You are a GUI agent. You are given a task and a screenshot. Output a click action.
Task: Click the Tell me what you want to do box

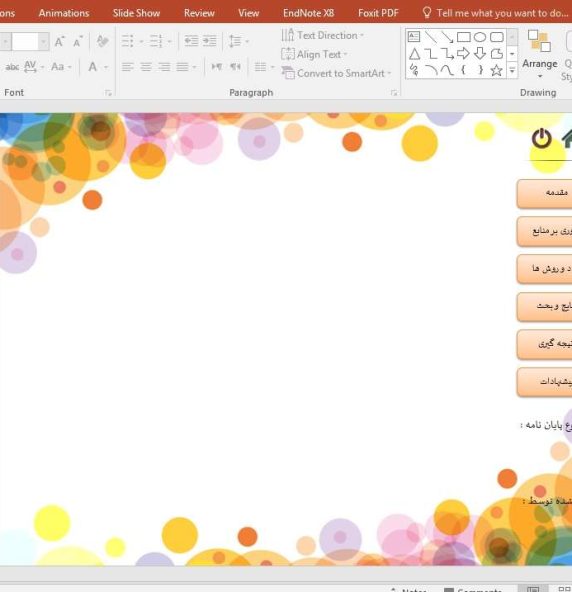pyautogui.click(x=495, y=13)
